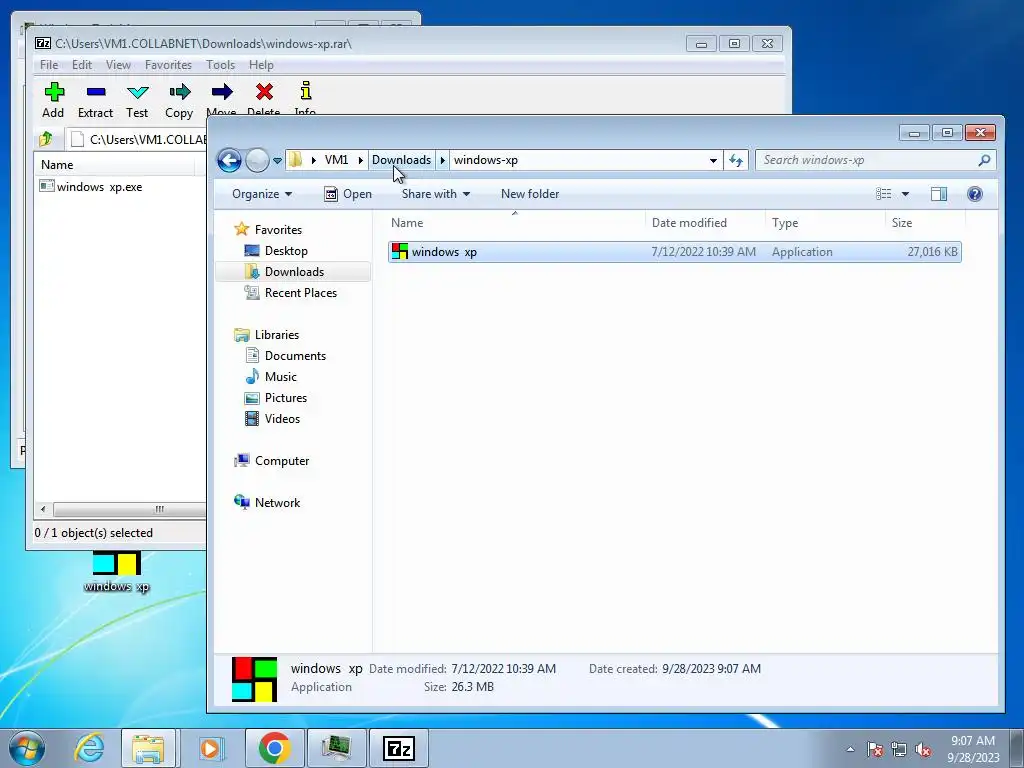This screenshot has height=768, width=1024.
Task: Show hidden system tray icons
Action: [x=850, y=749]
